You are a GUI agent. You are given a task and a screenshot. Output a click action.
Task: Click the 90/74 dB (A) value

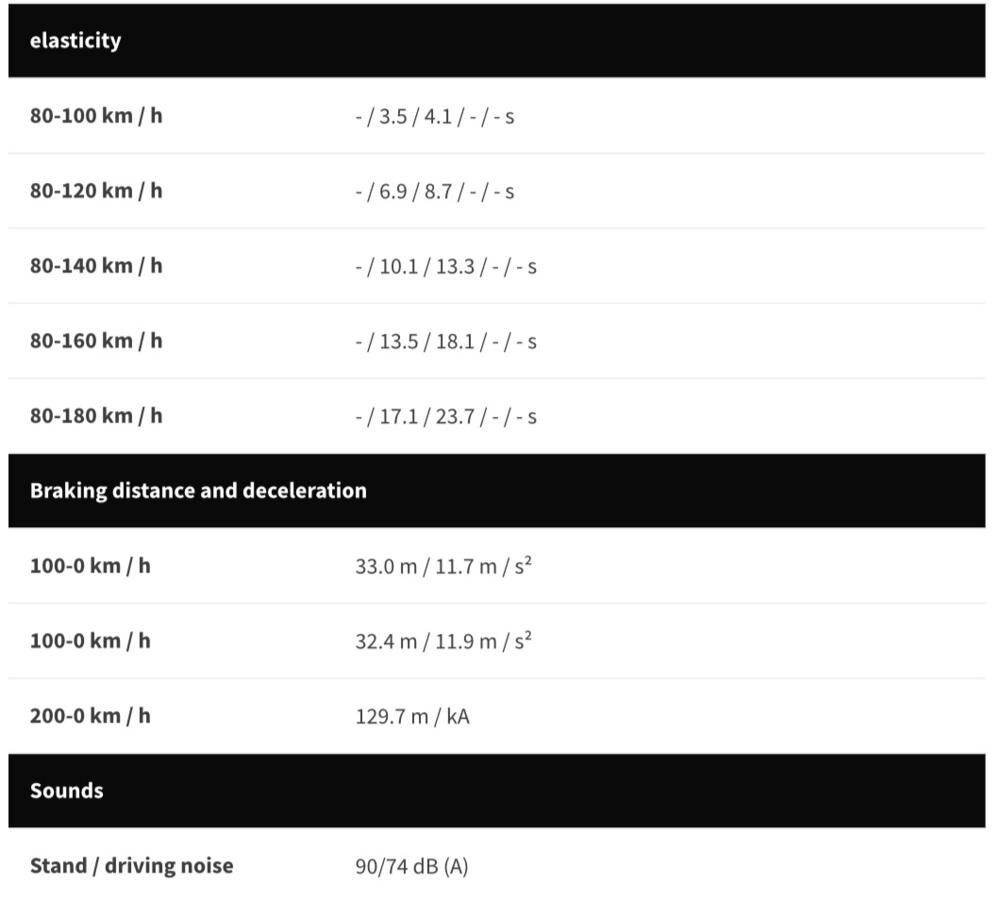(x=411, y=867)
